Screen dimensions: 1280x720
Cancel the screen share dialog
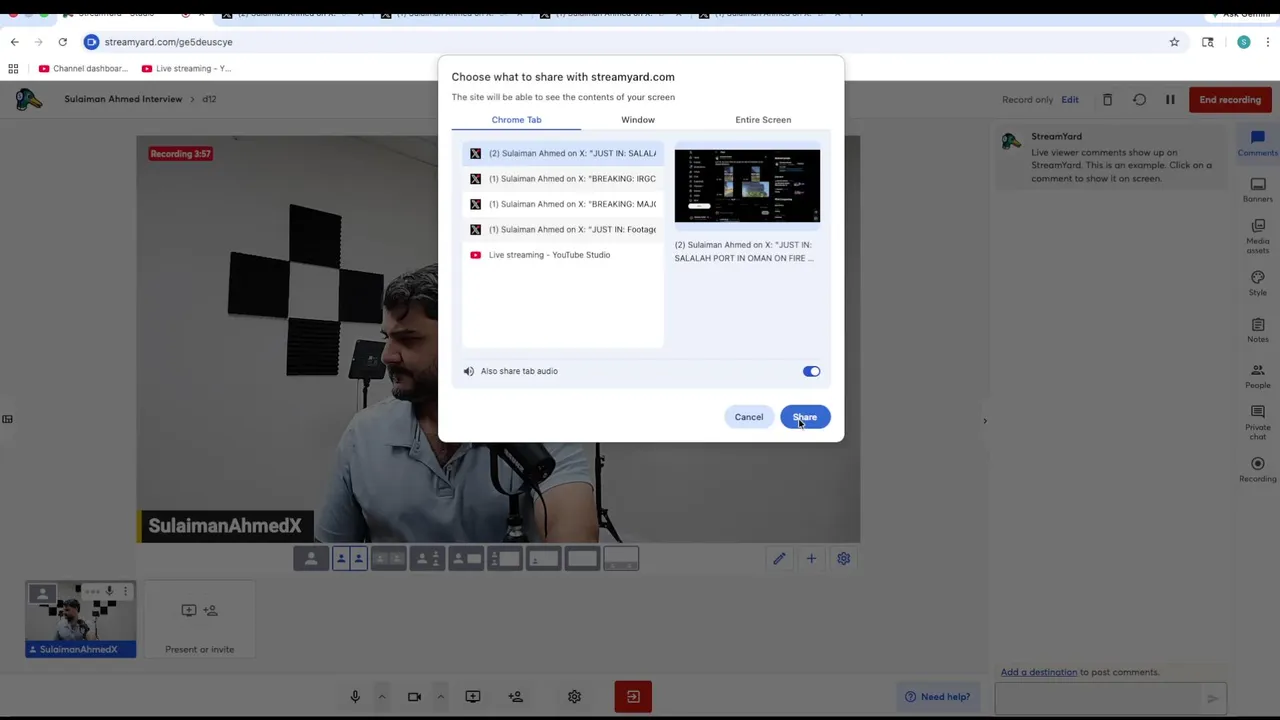pyautogui.click(x=748, y=417)
